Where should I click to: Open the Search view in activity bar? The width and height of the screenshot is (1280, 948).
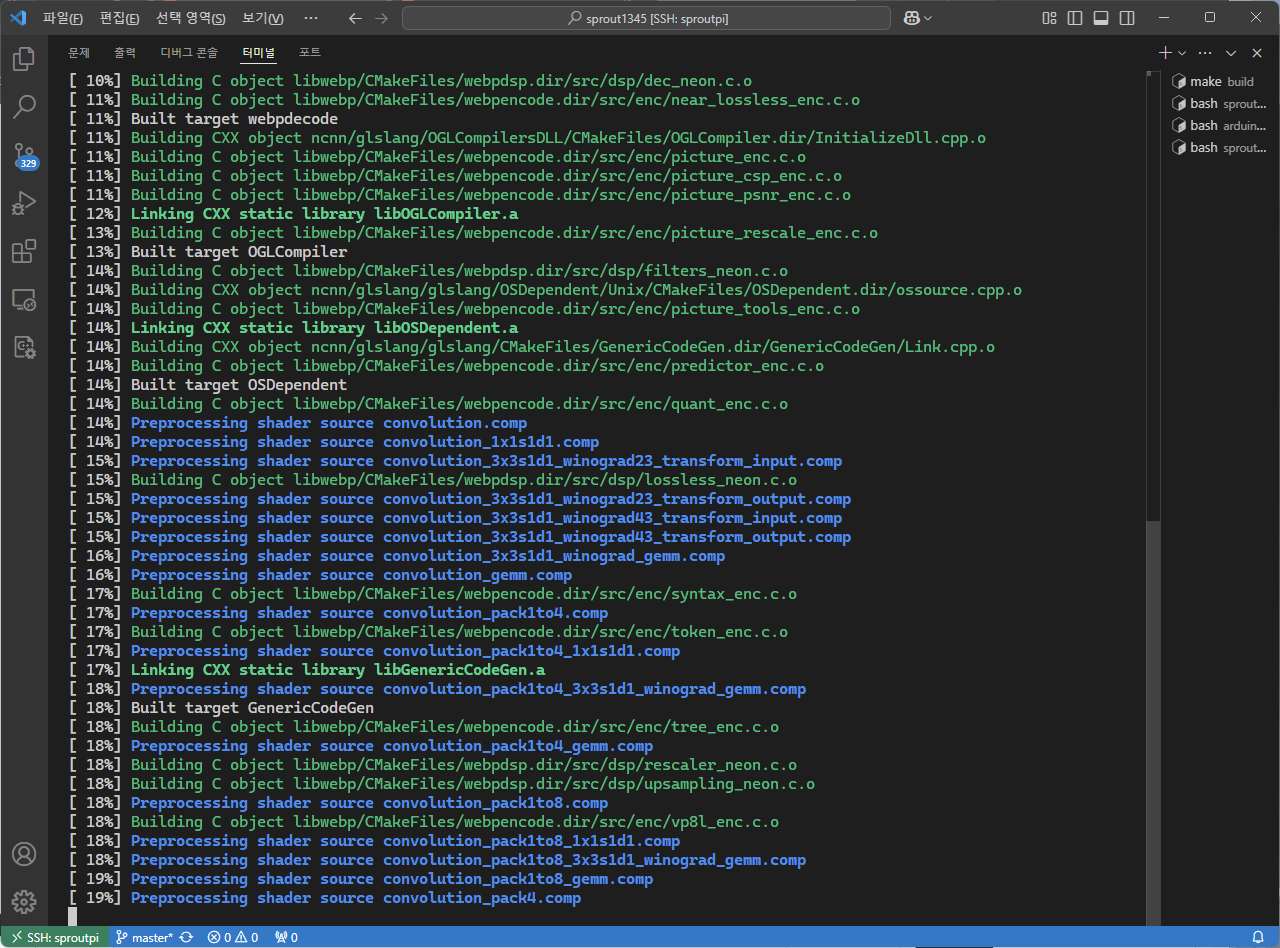(24, 106)
